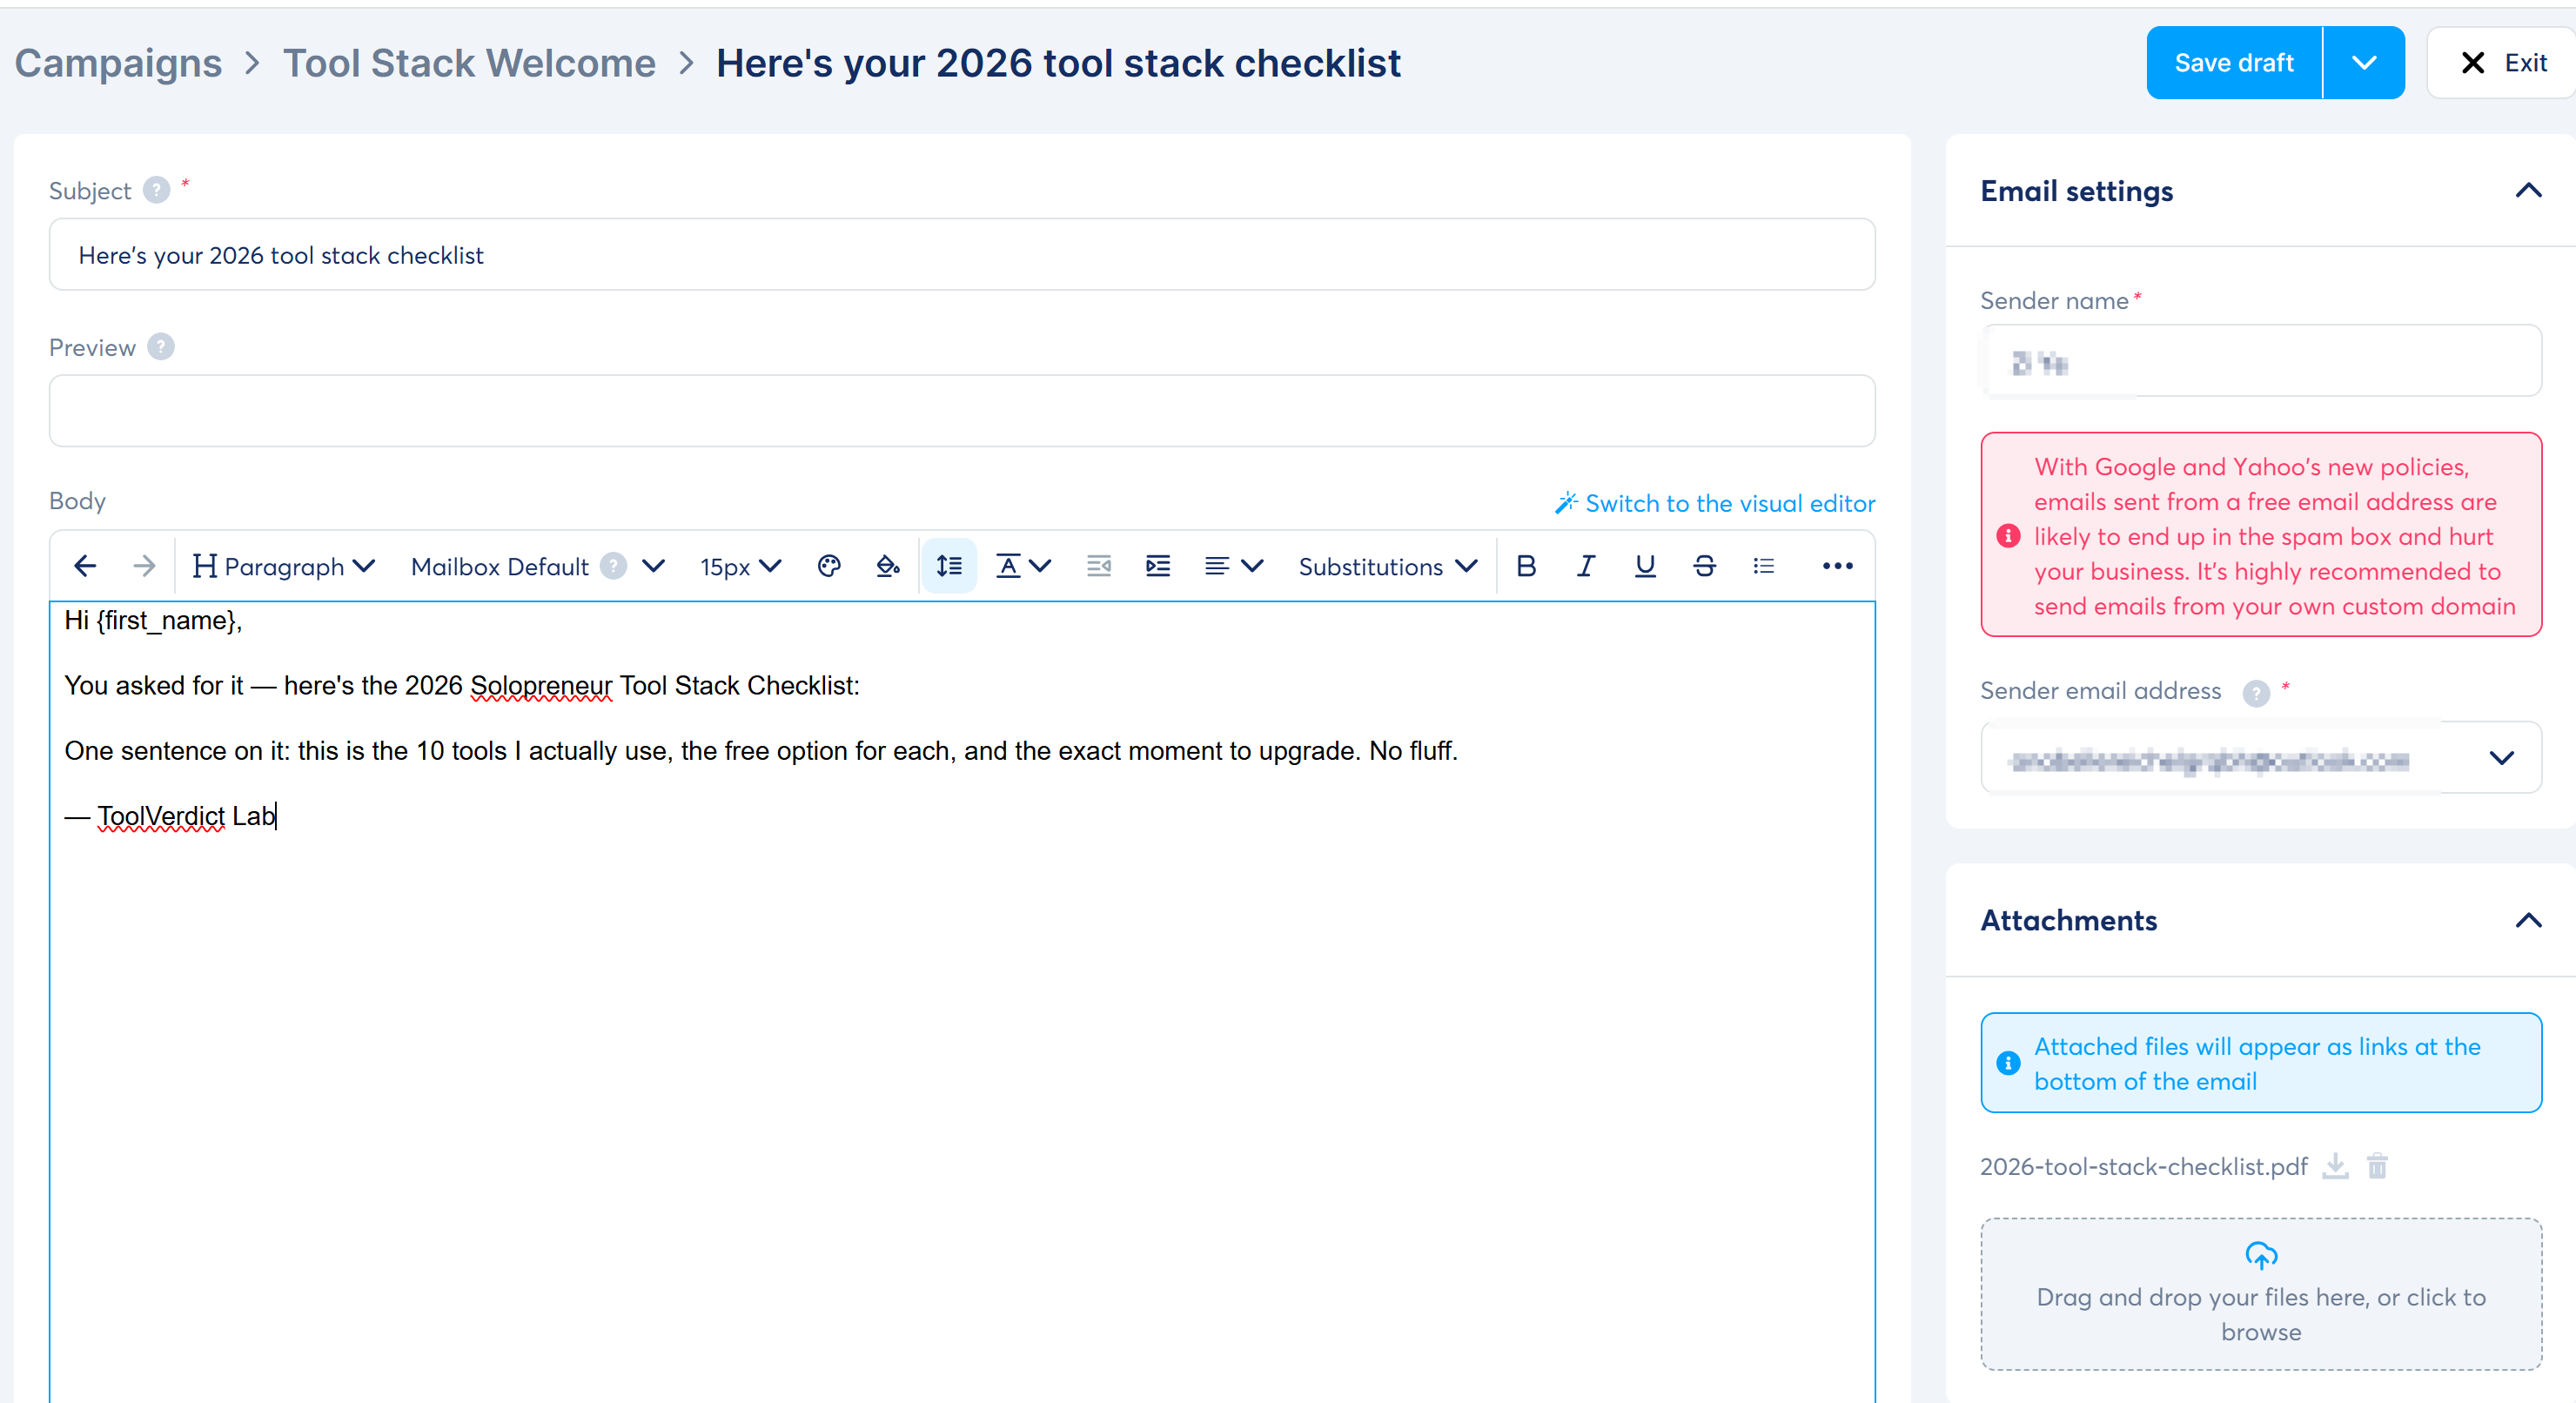The height and width of the screenshot is (1403, 2576).
Task: Collapse the Attachments panel
Action: click(x=2528, y=920)
